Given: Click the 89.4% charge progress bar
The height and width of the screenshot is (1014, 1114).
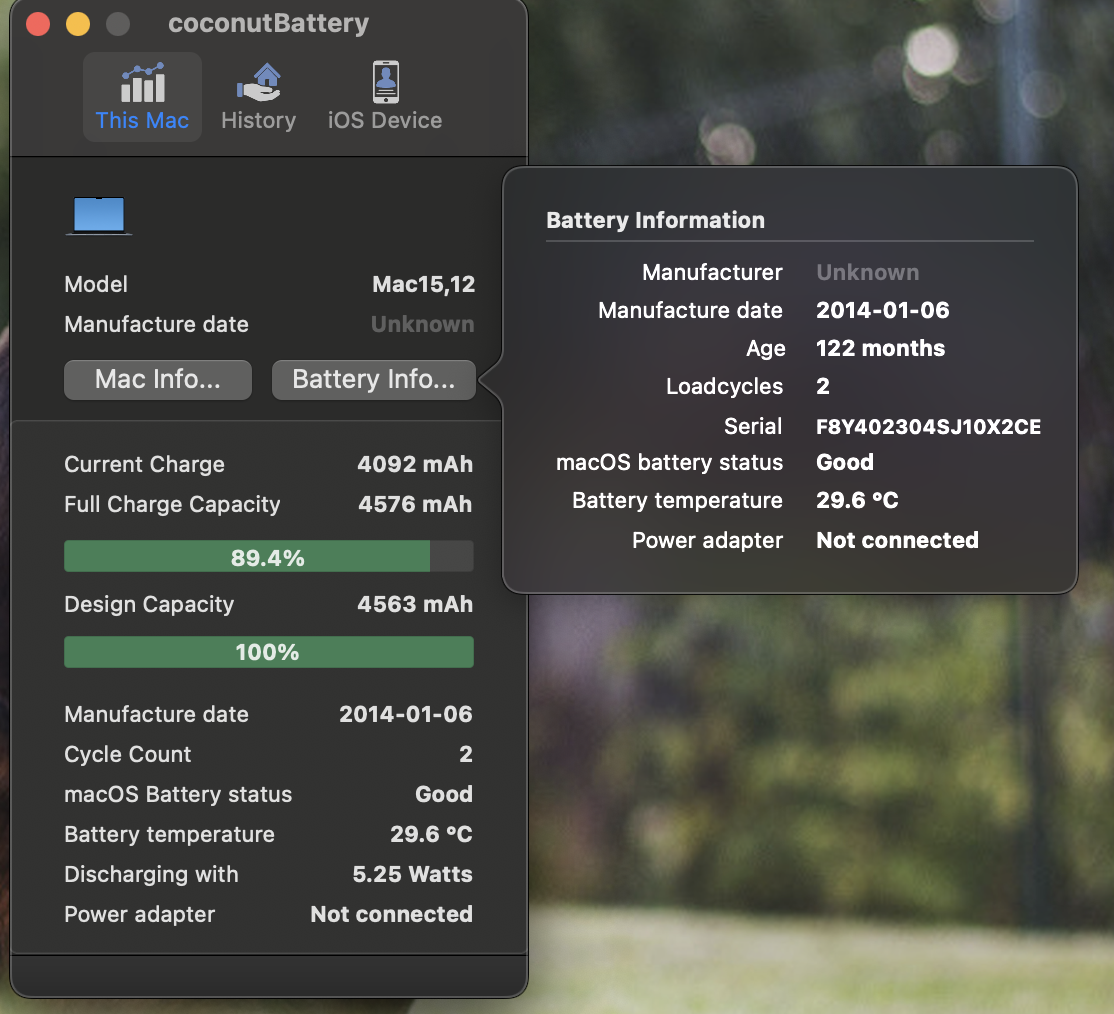Looking at the screenshot, I should [269, 556].
